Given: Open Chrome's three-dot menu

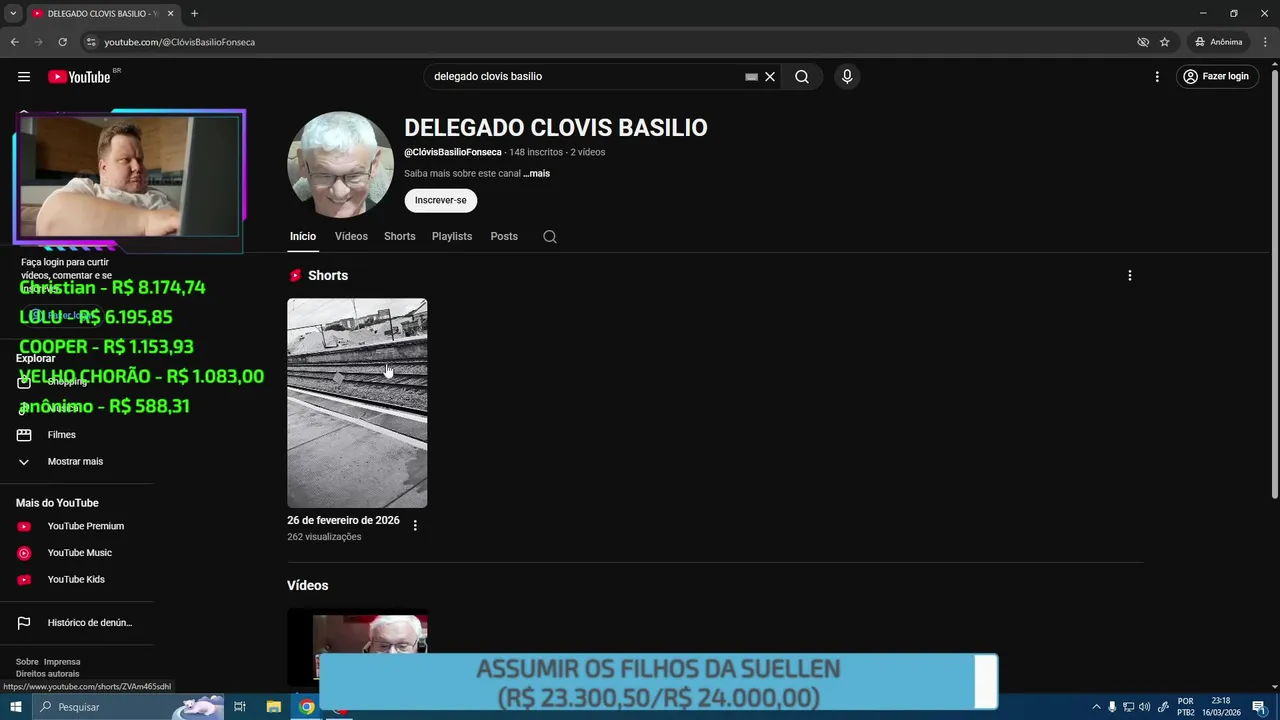Looking at the screenshot, I should point(1265,42).
